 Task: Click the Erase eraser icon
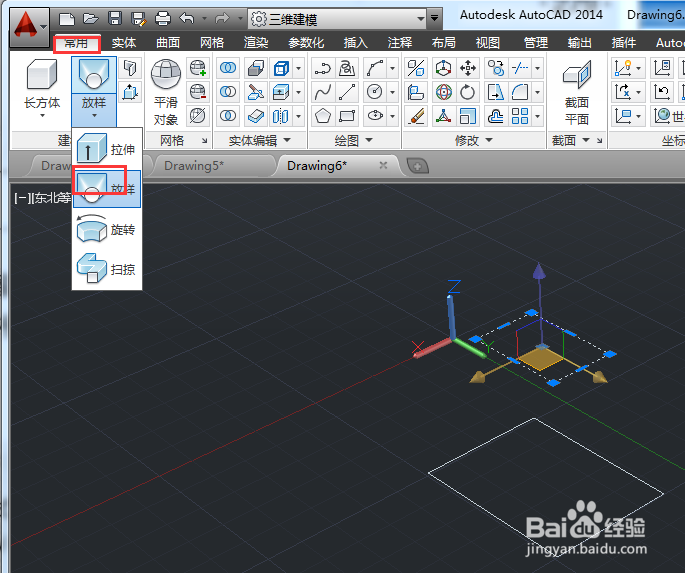[416, 116]
